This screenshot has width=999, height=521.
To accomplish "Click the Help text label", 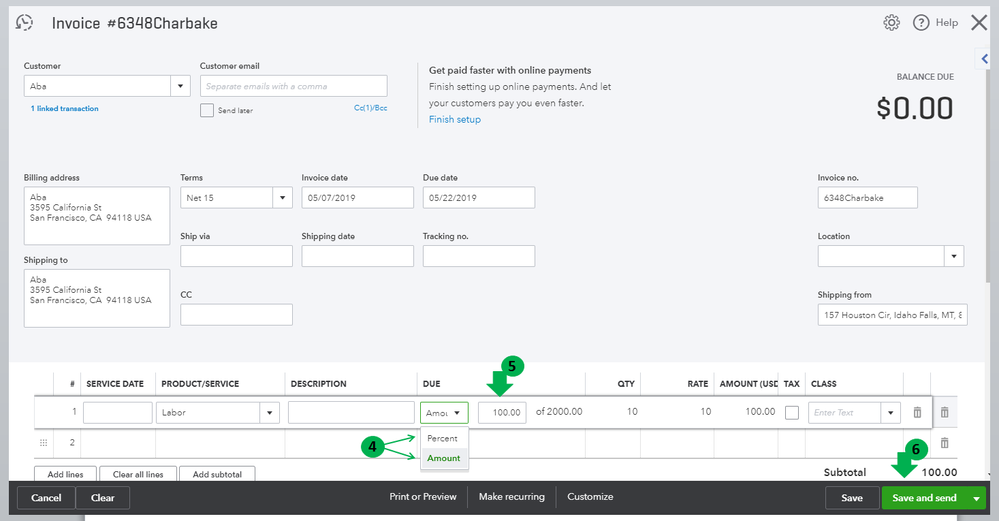I will (x=947, y=23).
